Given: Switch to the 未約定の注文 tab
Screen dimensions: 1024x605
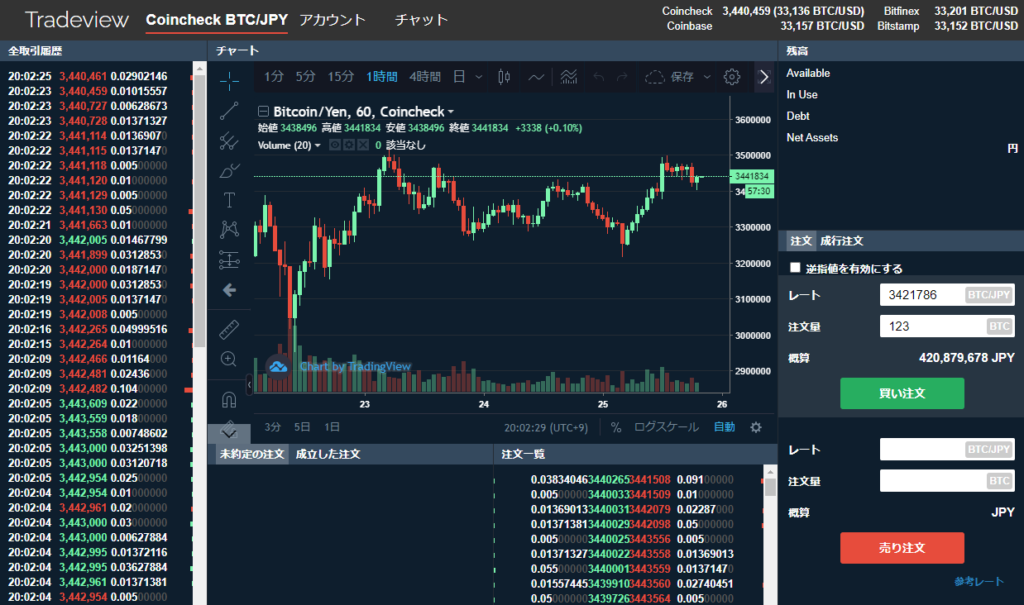Looking at the screenshot, I should tap(252, 454).
